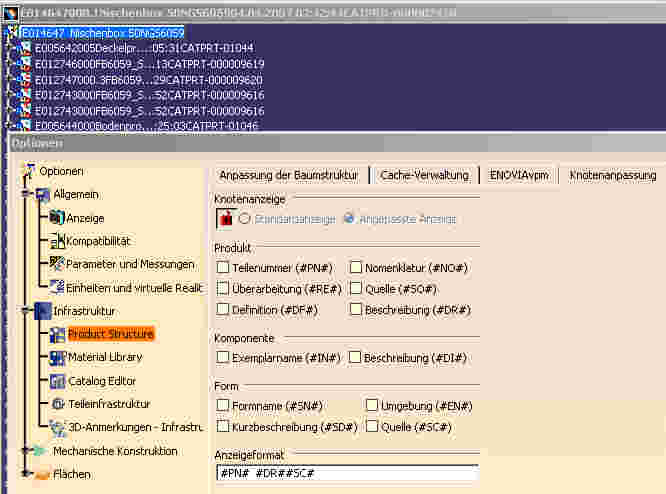Enable the Beschreibung (#DR#) checkbox
Viewport: 666px width, 494px height.
(x=356, y=309)
